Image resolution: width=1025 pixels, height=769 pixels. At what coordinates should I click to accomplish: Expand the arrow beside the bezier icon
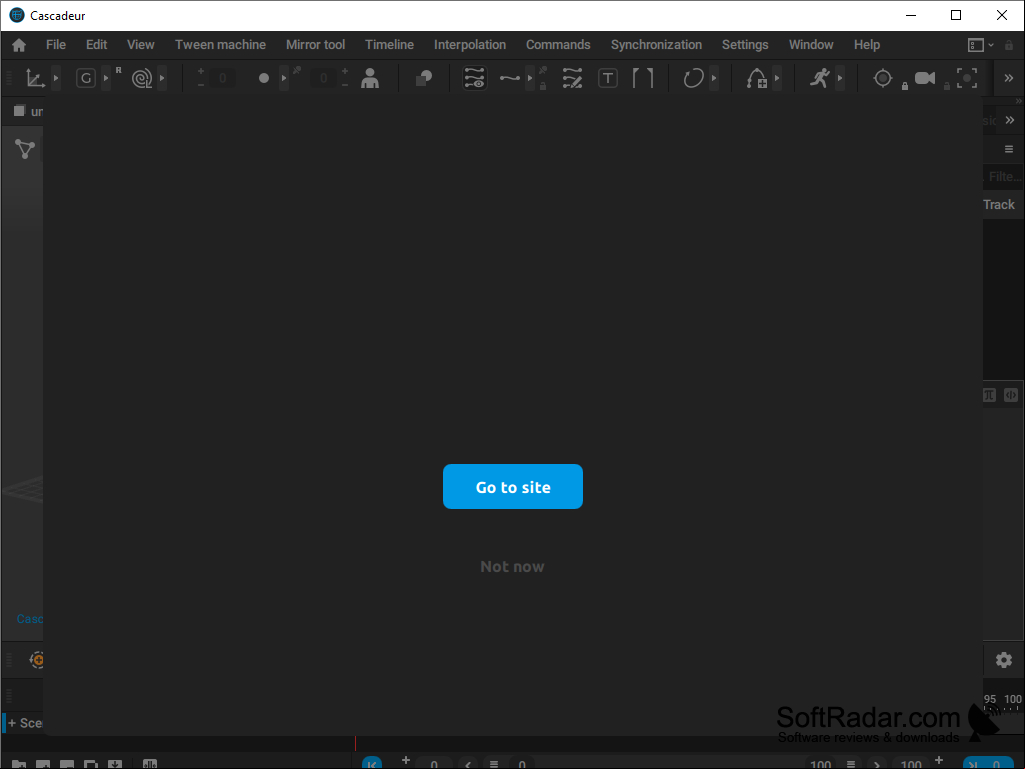[777, 78]
